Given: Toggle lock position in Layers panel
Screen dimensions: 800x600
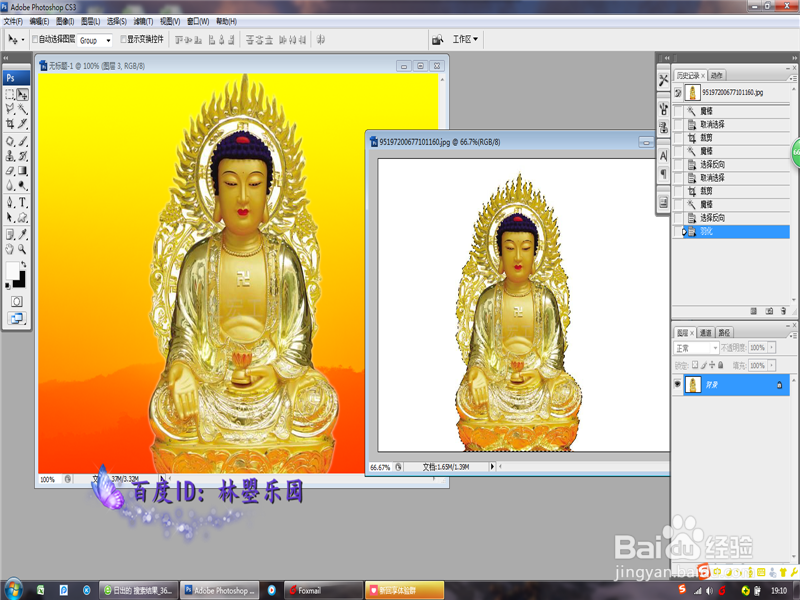Looking at the screenshot, I should 712,365.
